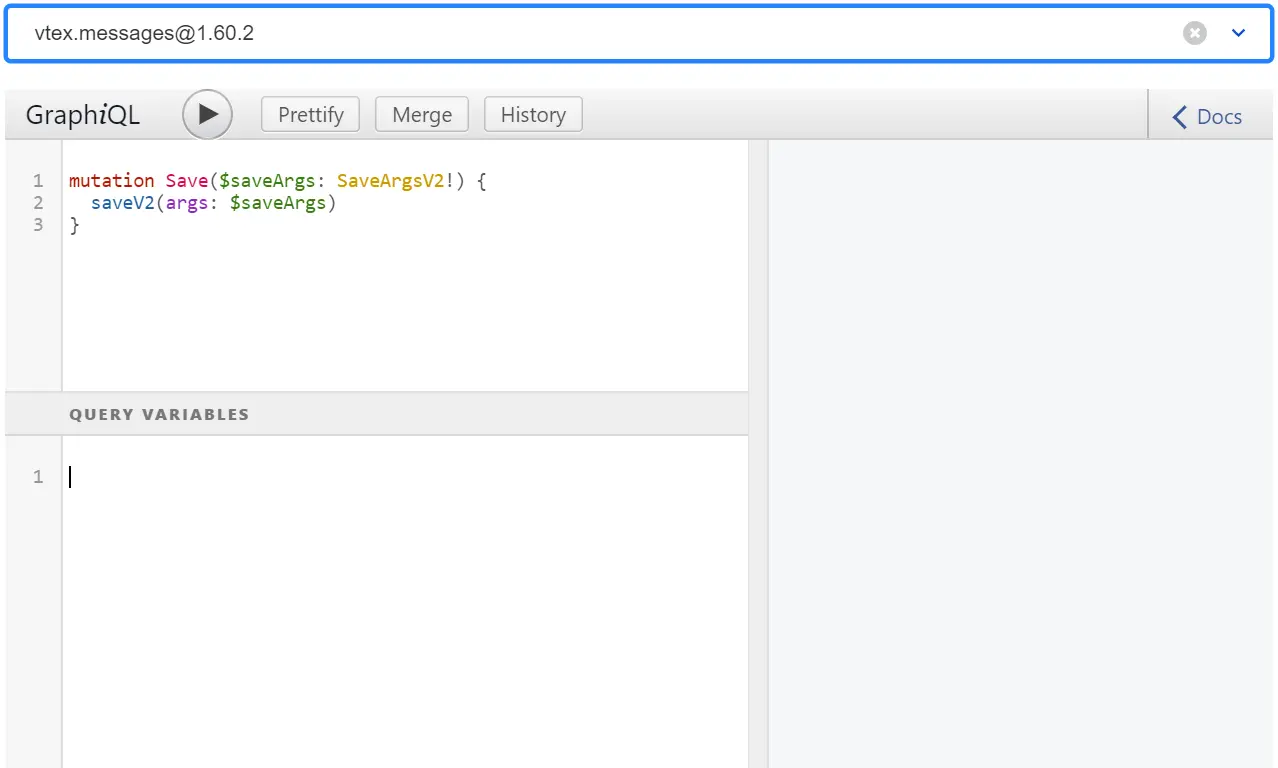
Task: Click the SaveArgsV2 type name
Action: tap(391, 180)
